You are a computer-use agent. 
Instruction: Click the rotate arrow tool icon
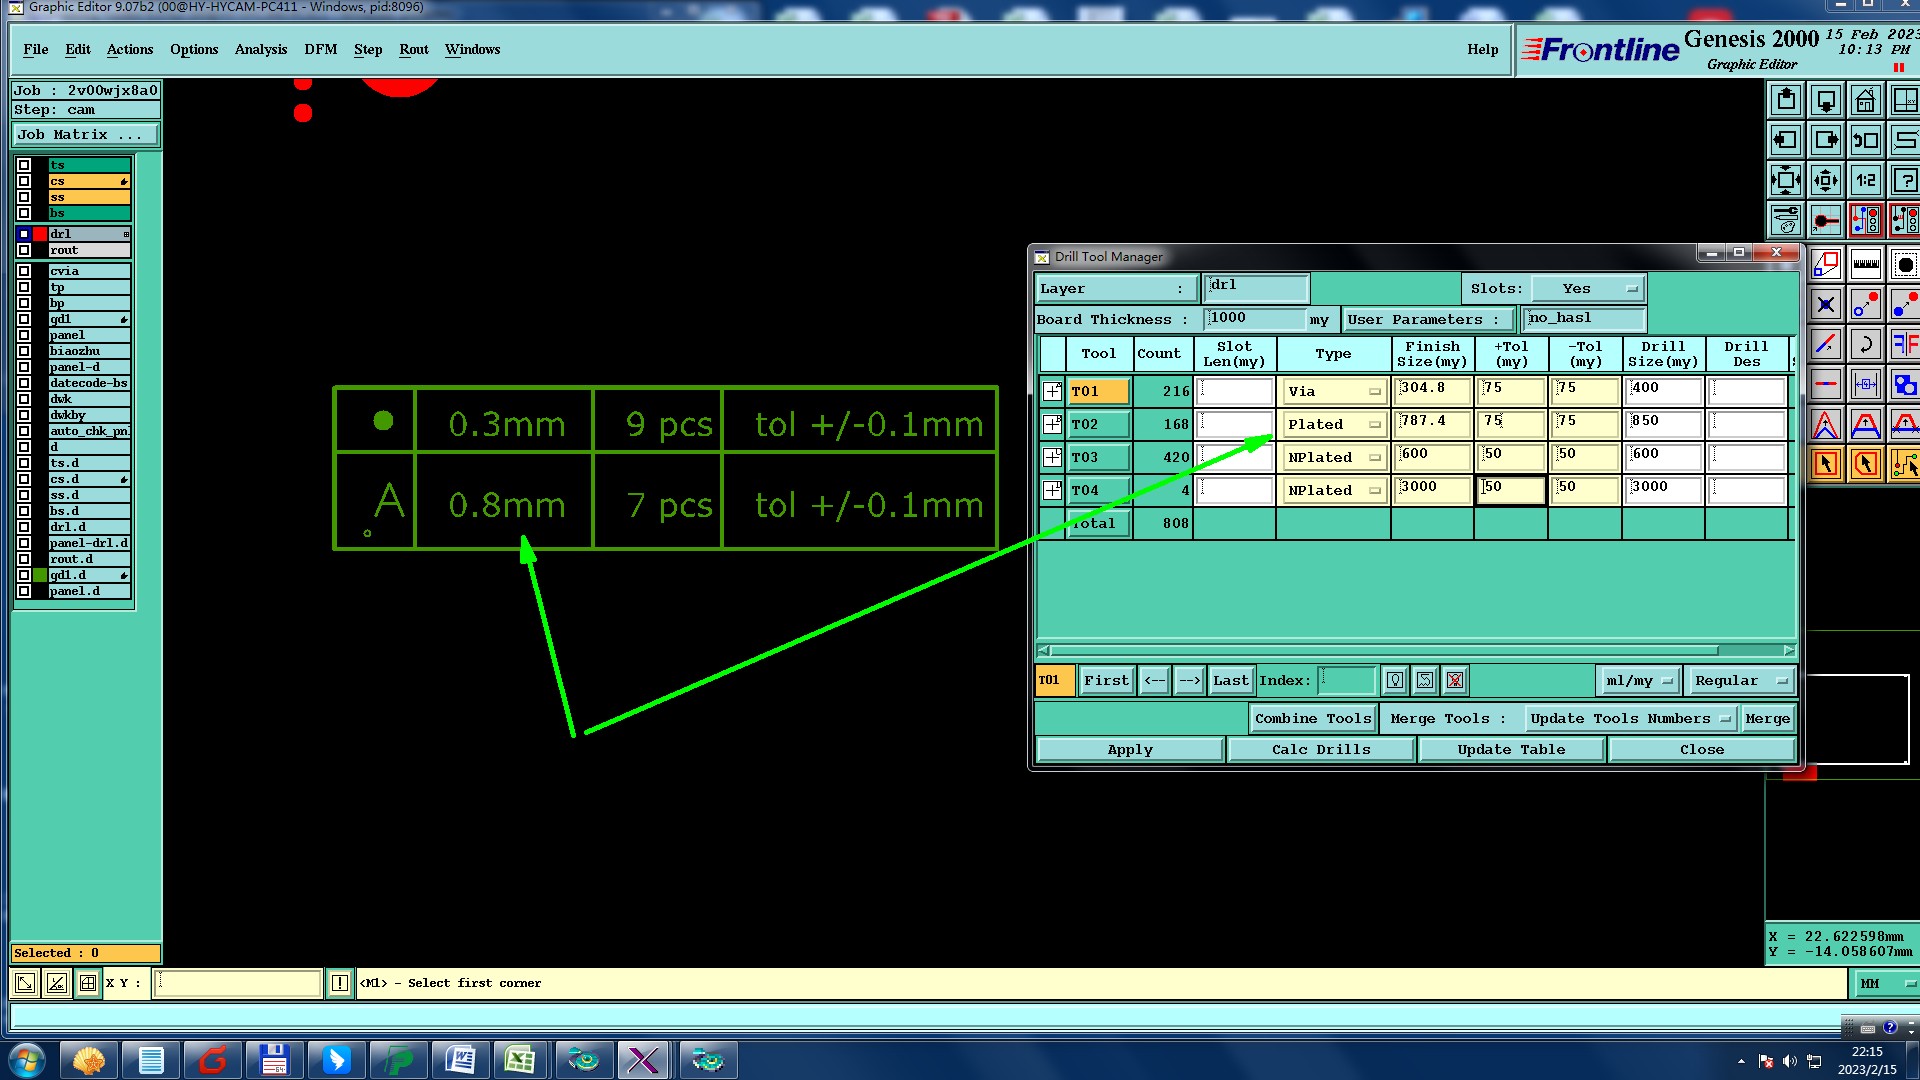click(x=1865, y=345)
